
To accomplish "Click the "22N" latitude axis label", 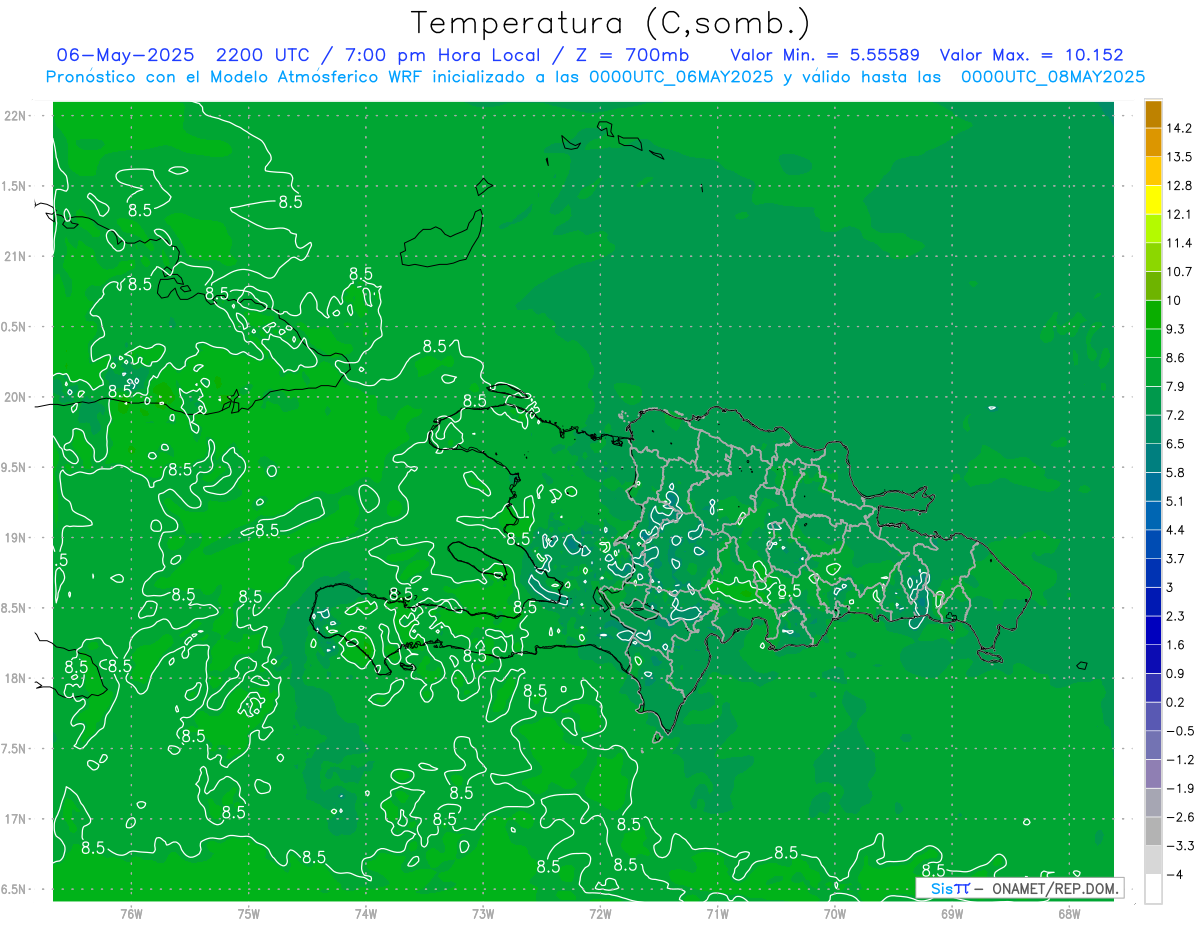I will pyautogui.click(x=15, y=116).
